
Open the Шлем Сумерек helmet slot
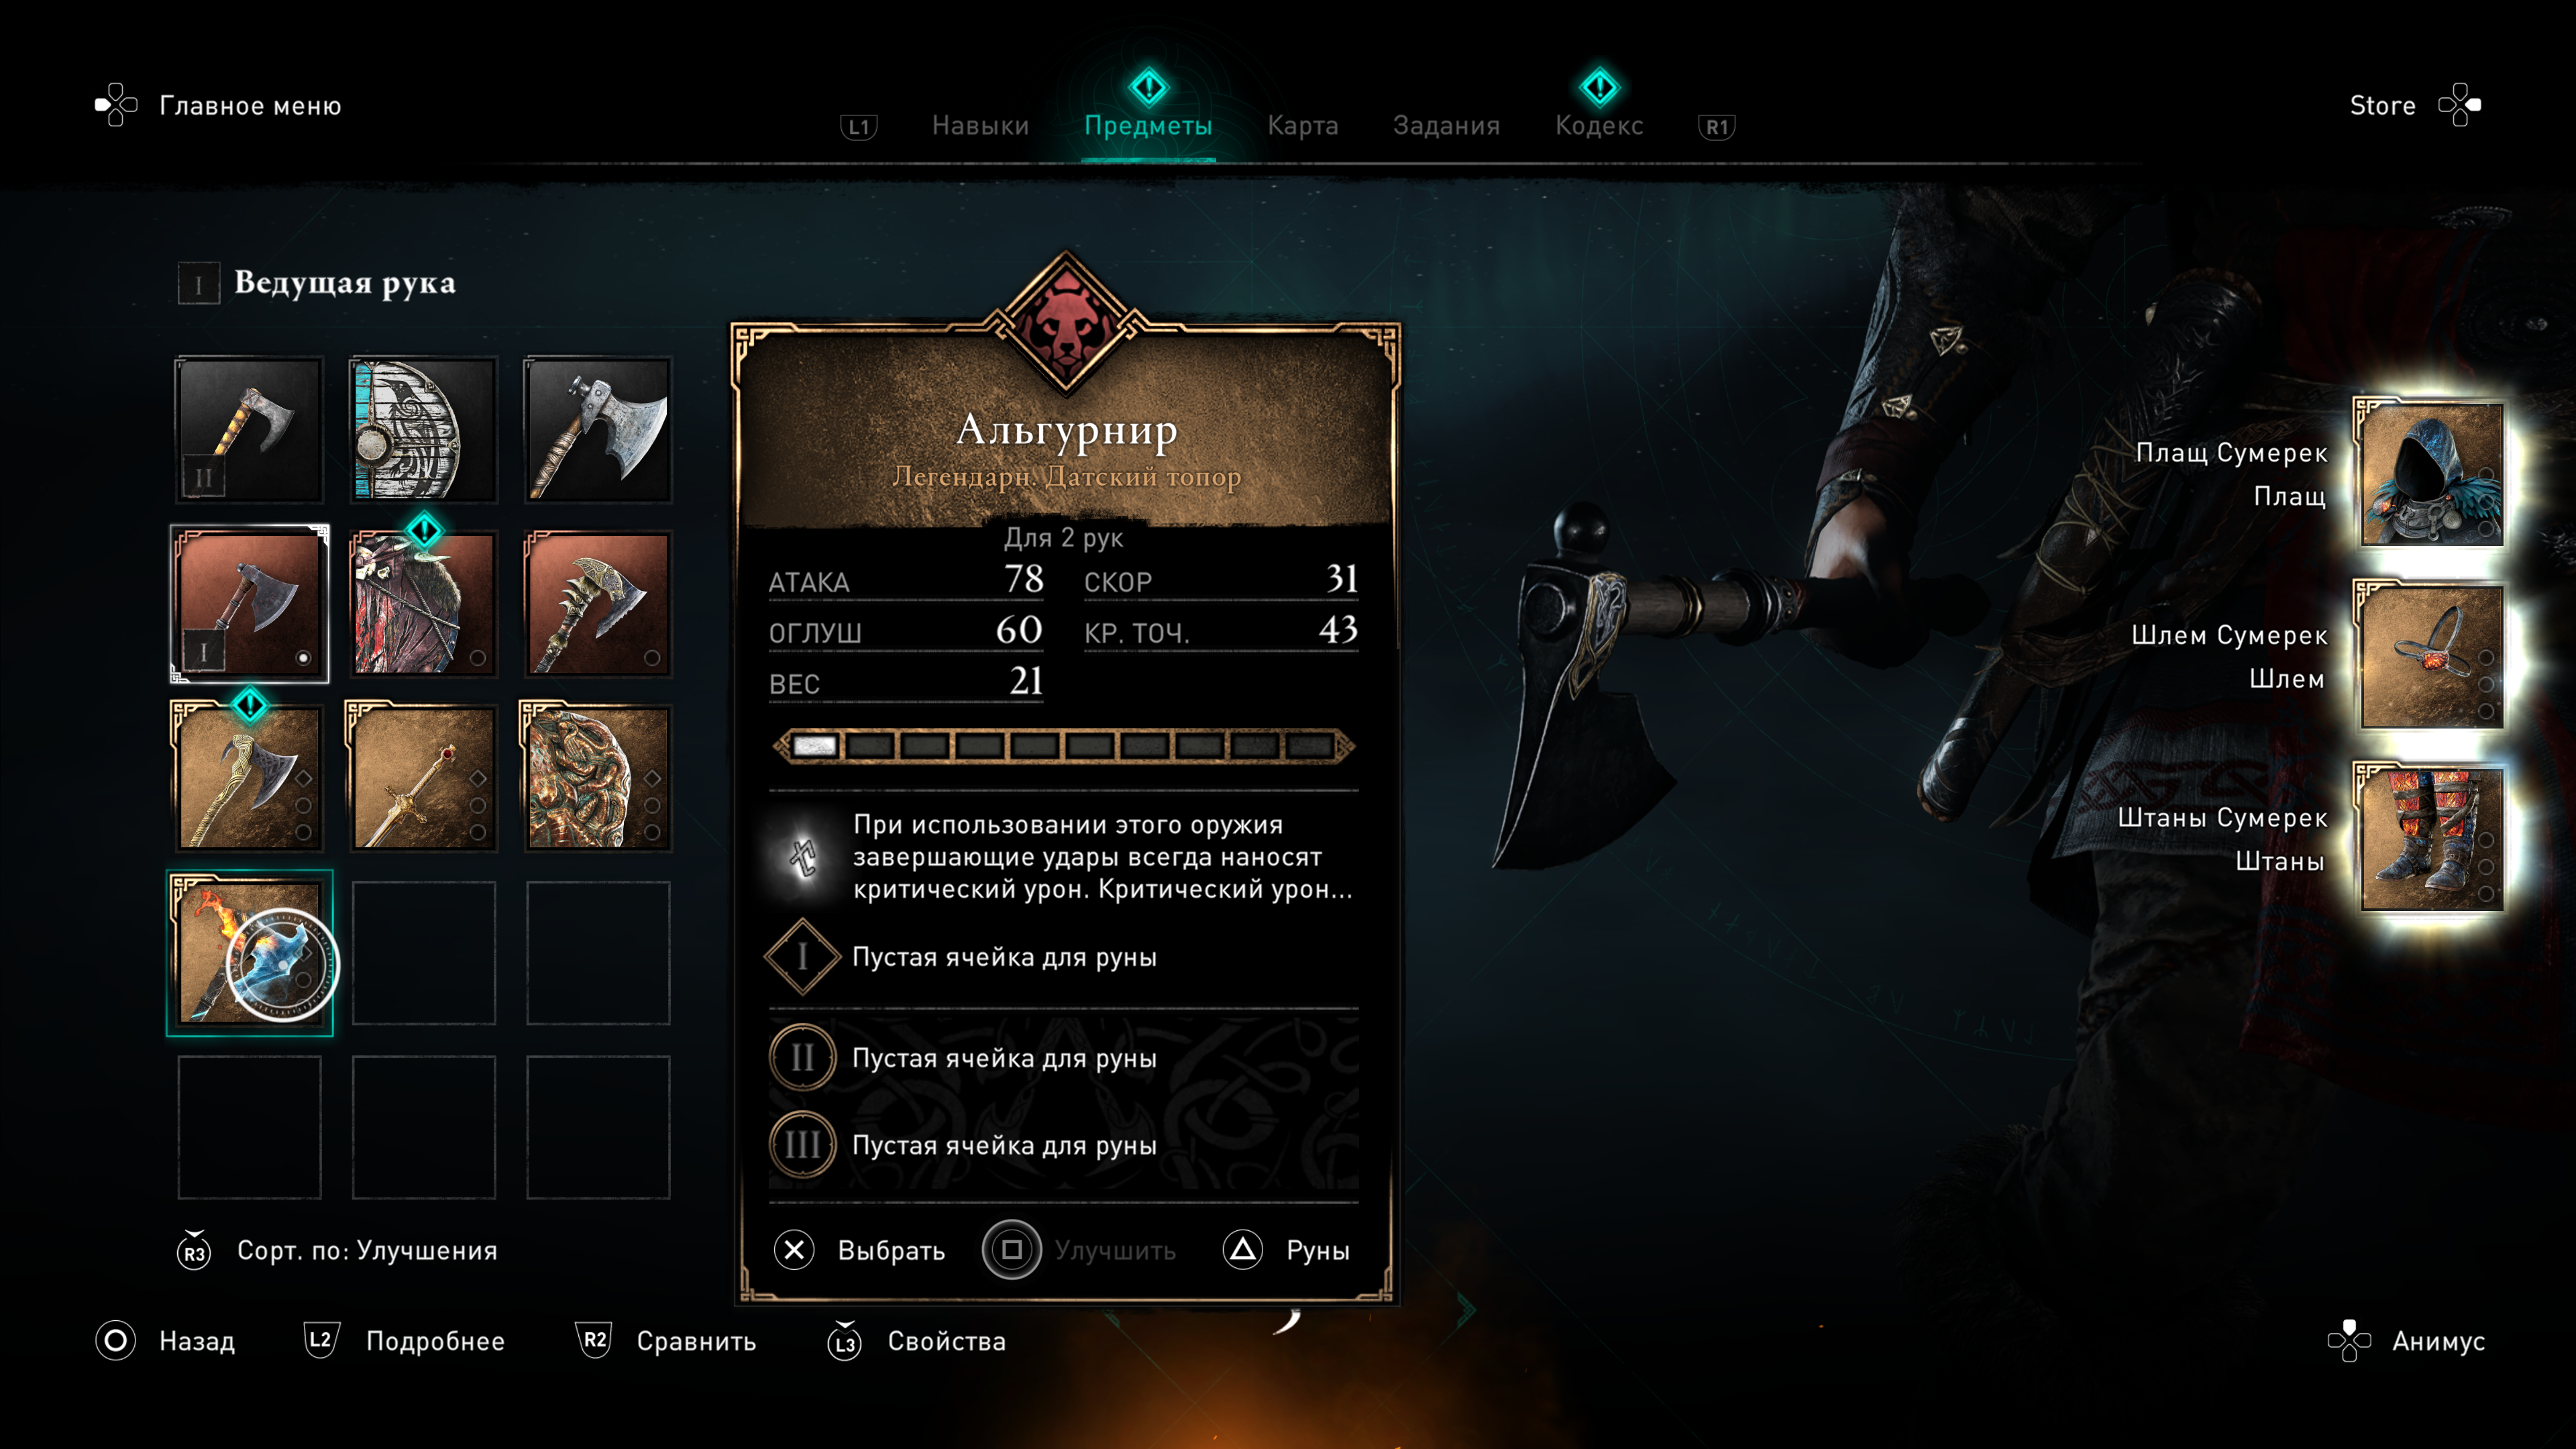(x=2432, y=656)
